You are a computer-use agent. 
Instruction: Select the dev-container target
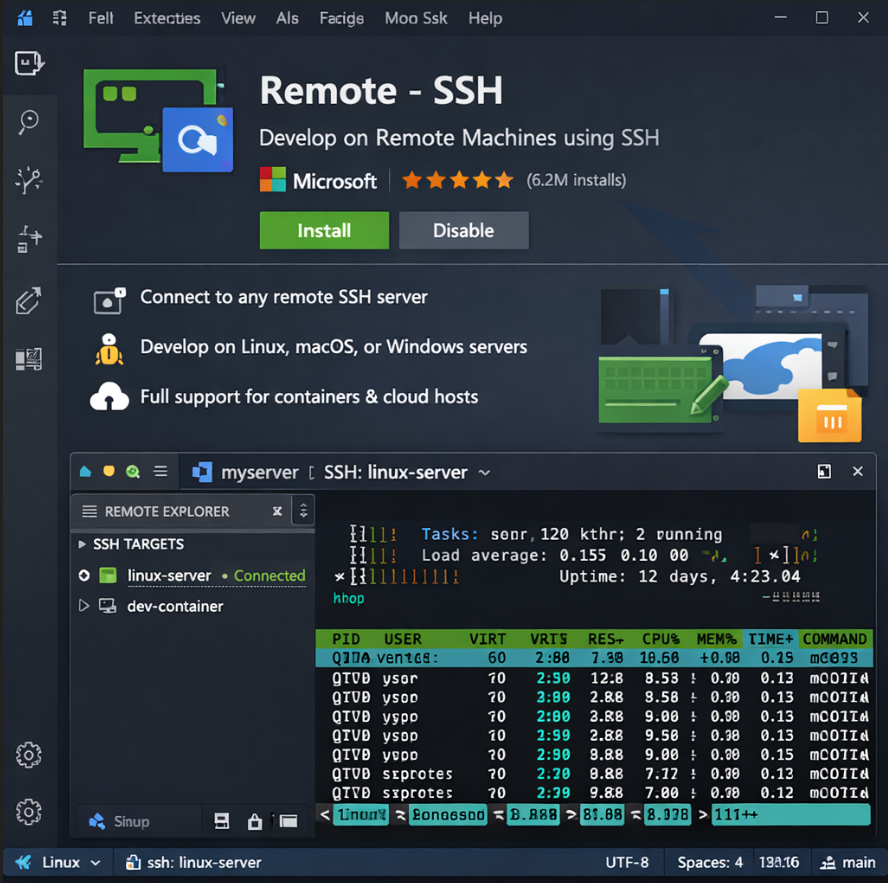point(175,606)
